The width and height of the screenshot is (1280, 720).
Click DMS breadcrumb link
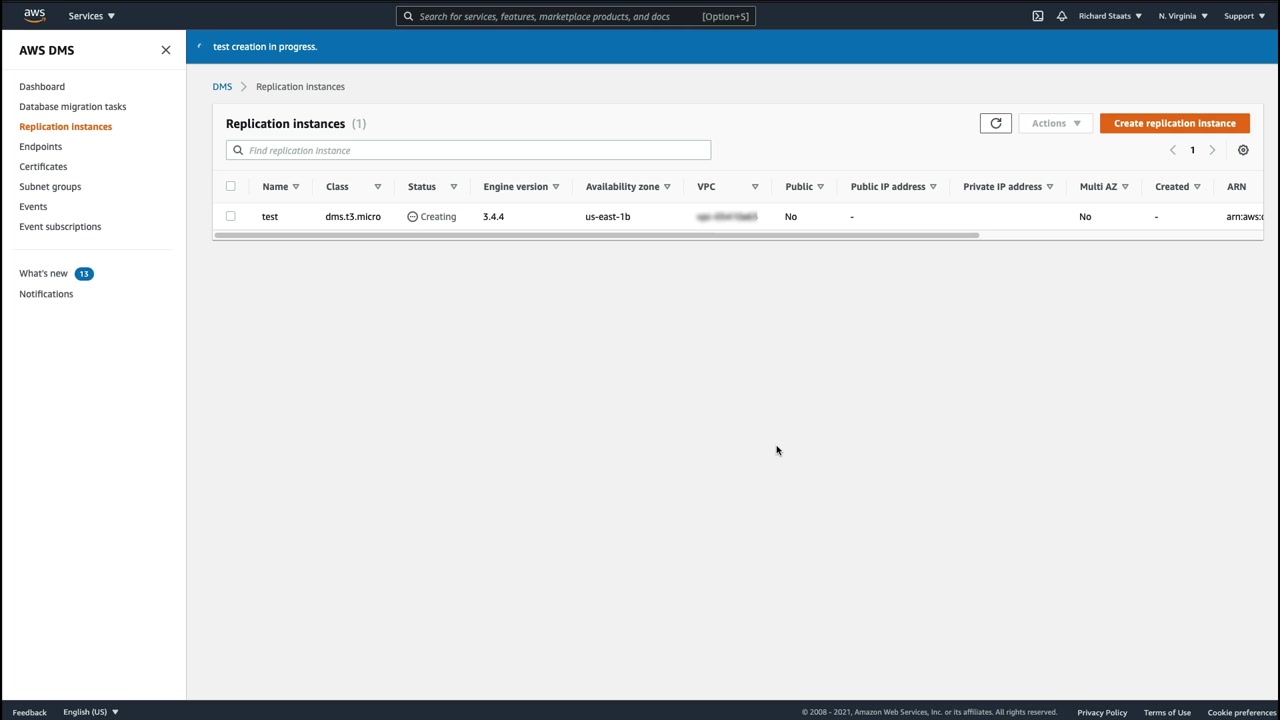222,87
